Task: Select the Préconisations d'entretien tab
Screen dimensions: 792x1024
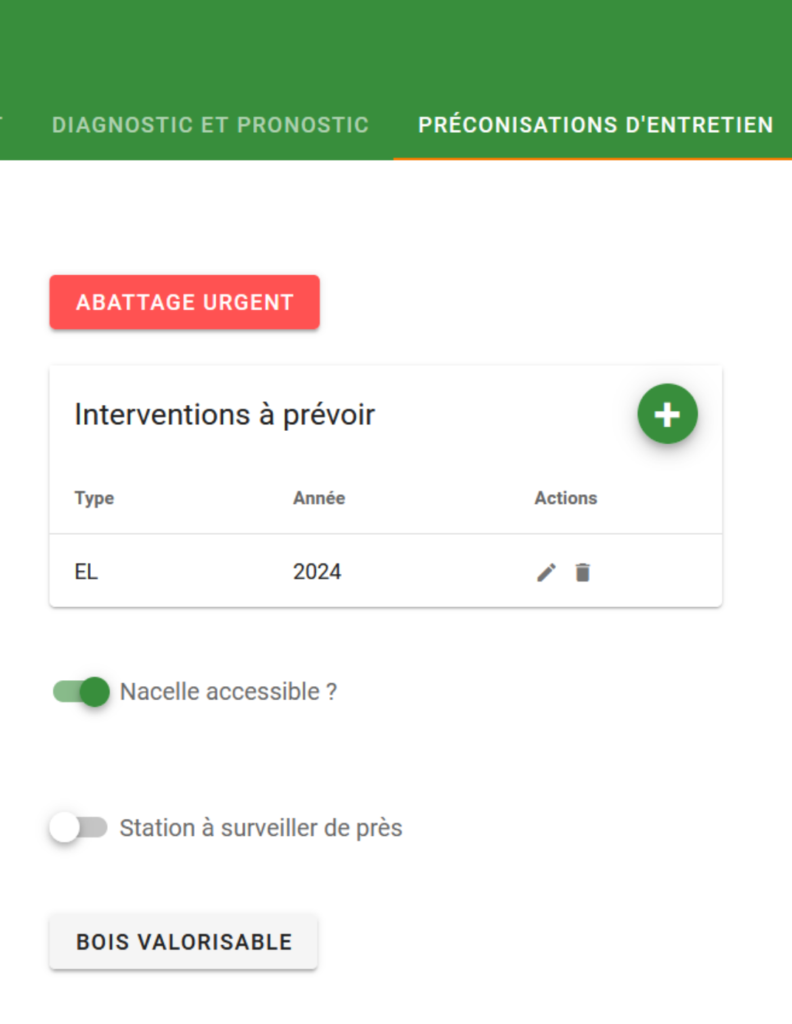Action: click(x=595, y=125)
